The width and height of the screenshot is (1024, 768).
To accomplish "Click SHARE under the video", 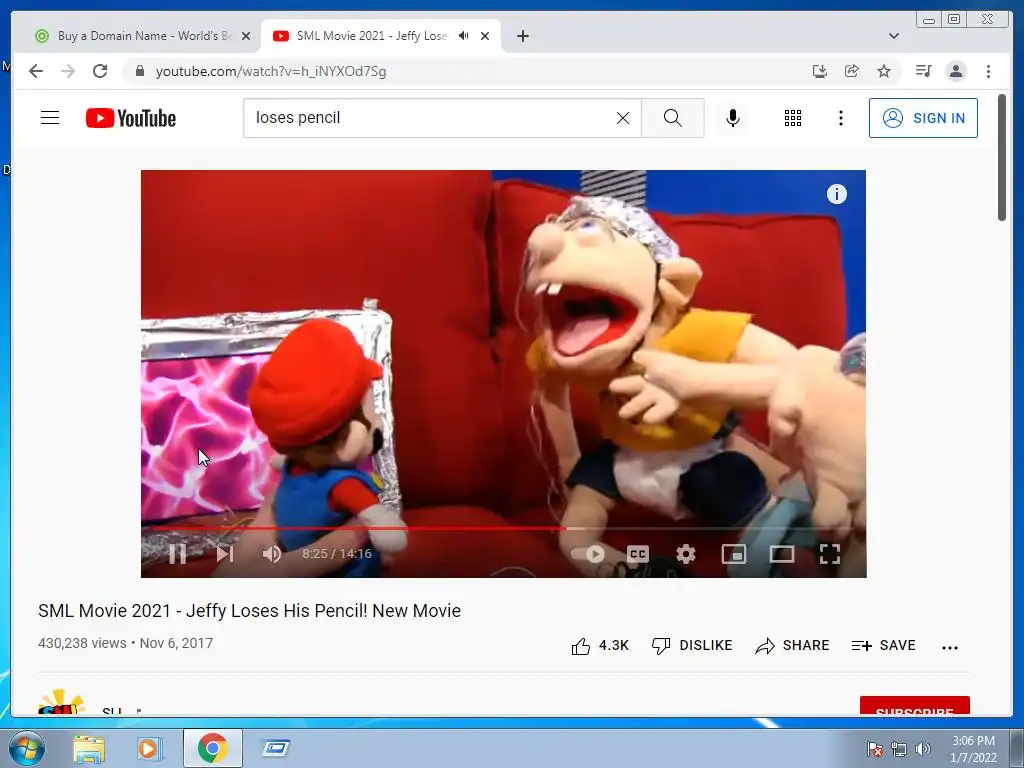I will coord(792,646).
